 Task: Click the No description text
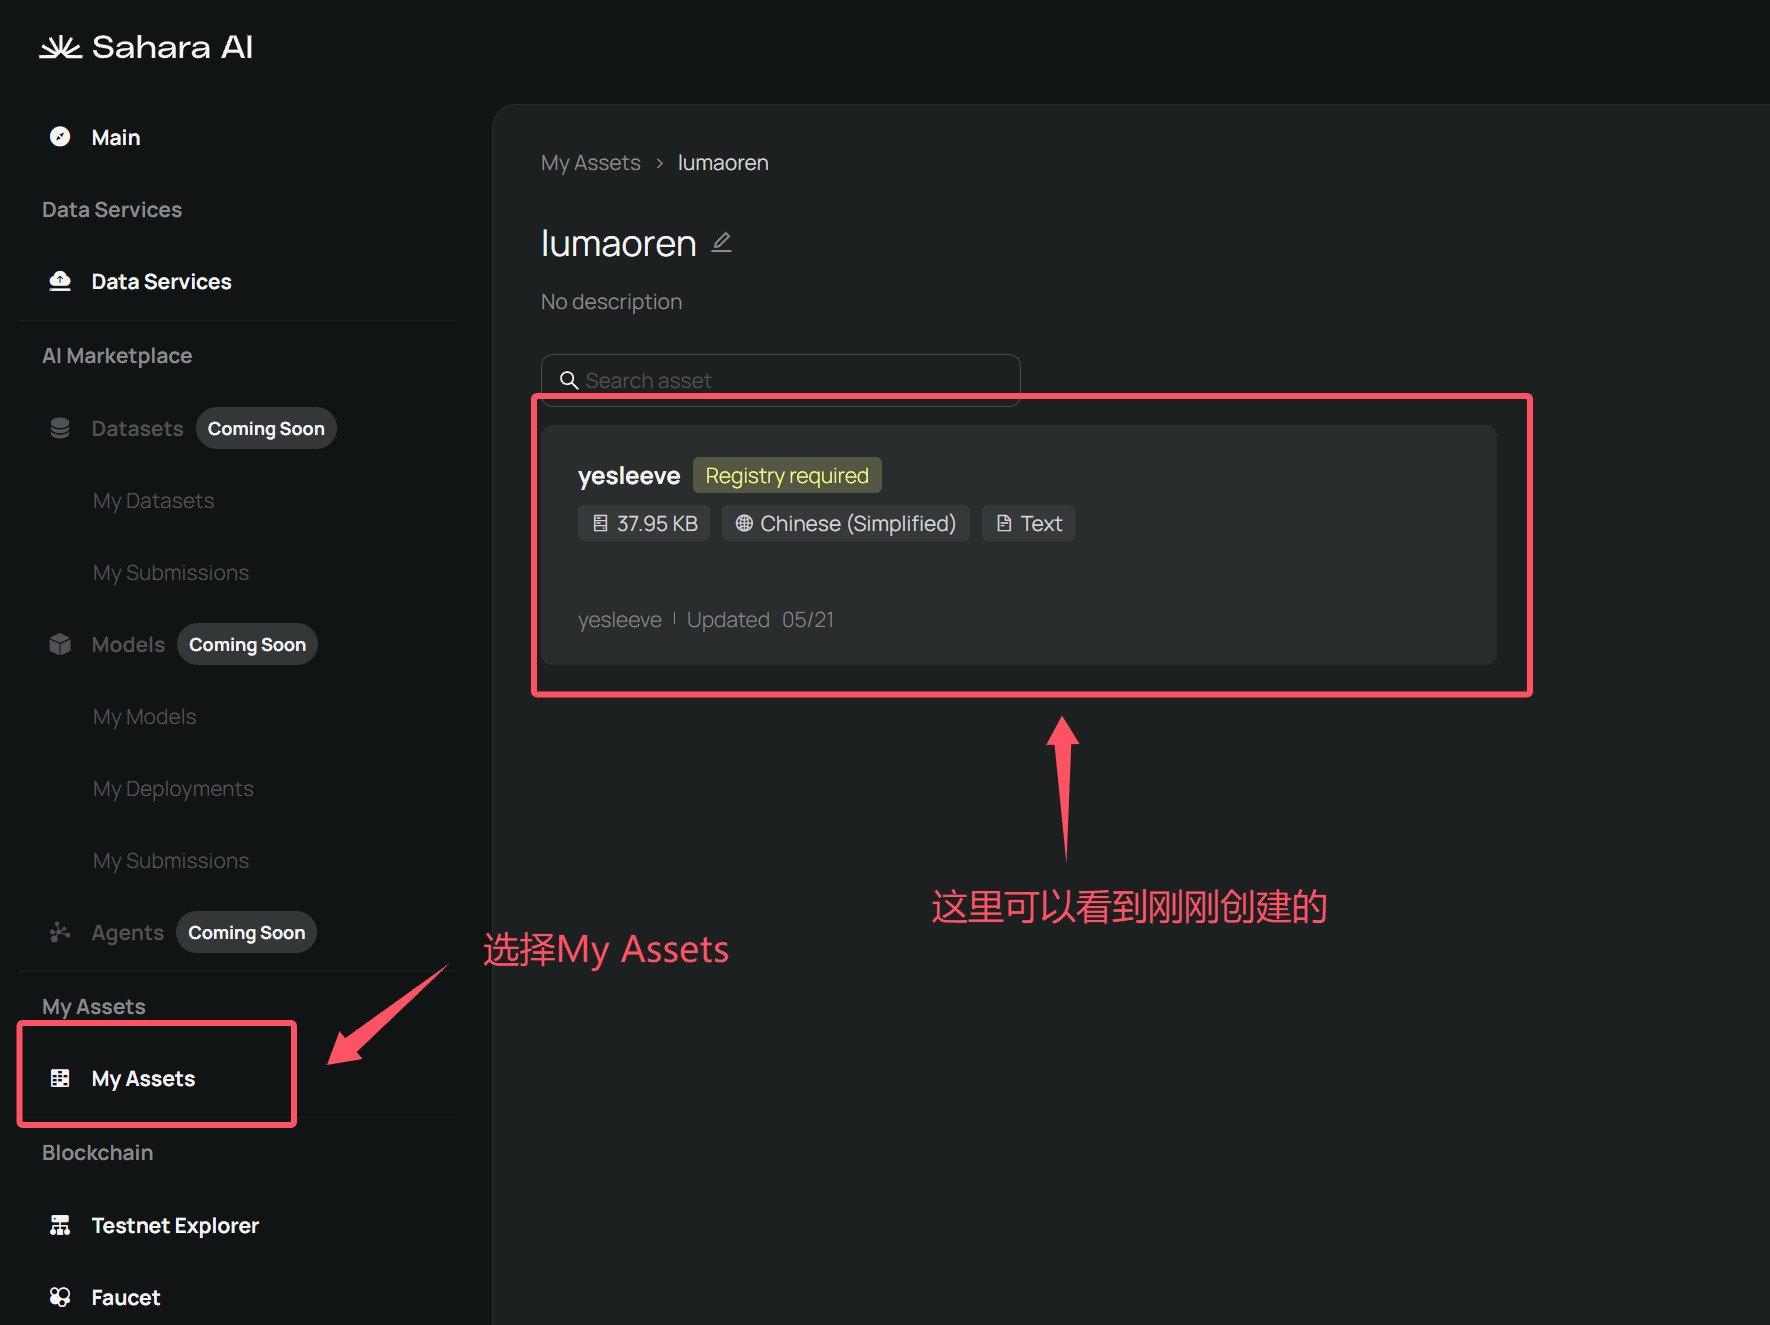click(x=611, y=301)
